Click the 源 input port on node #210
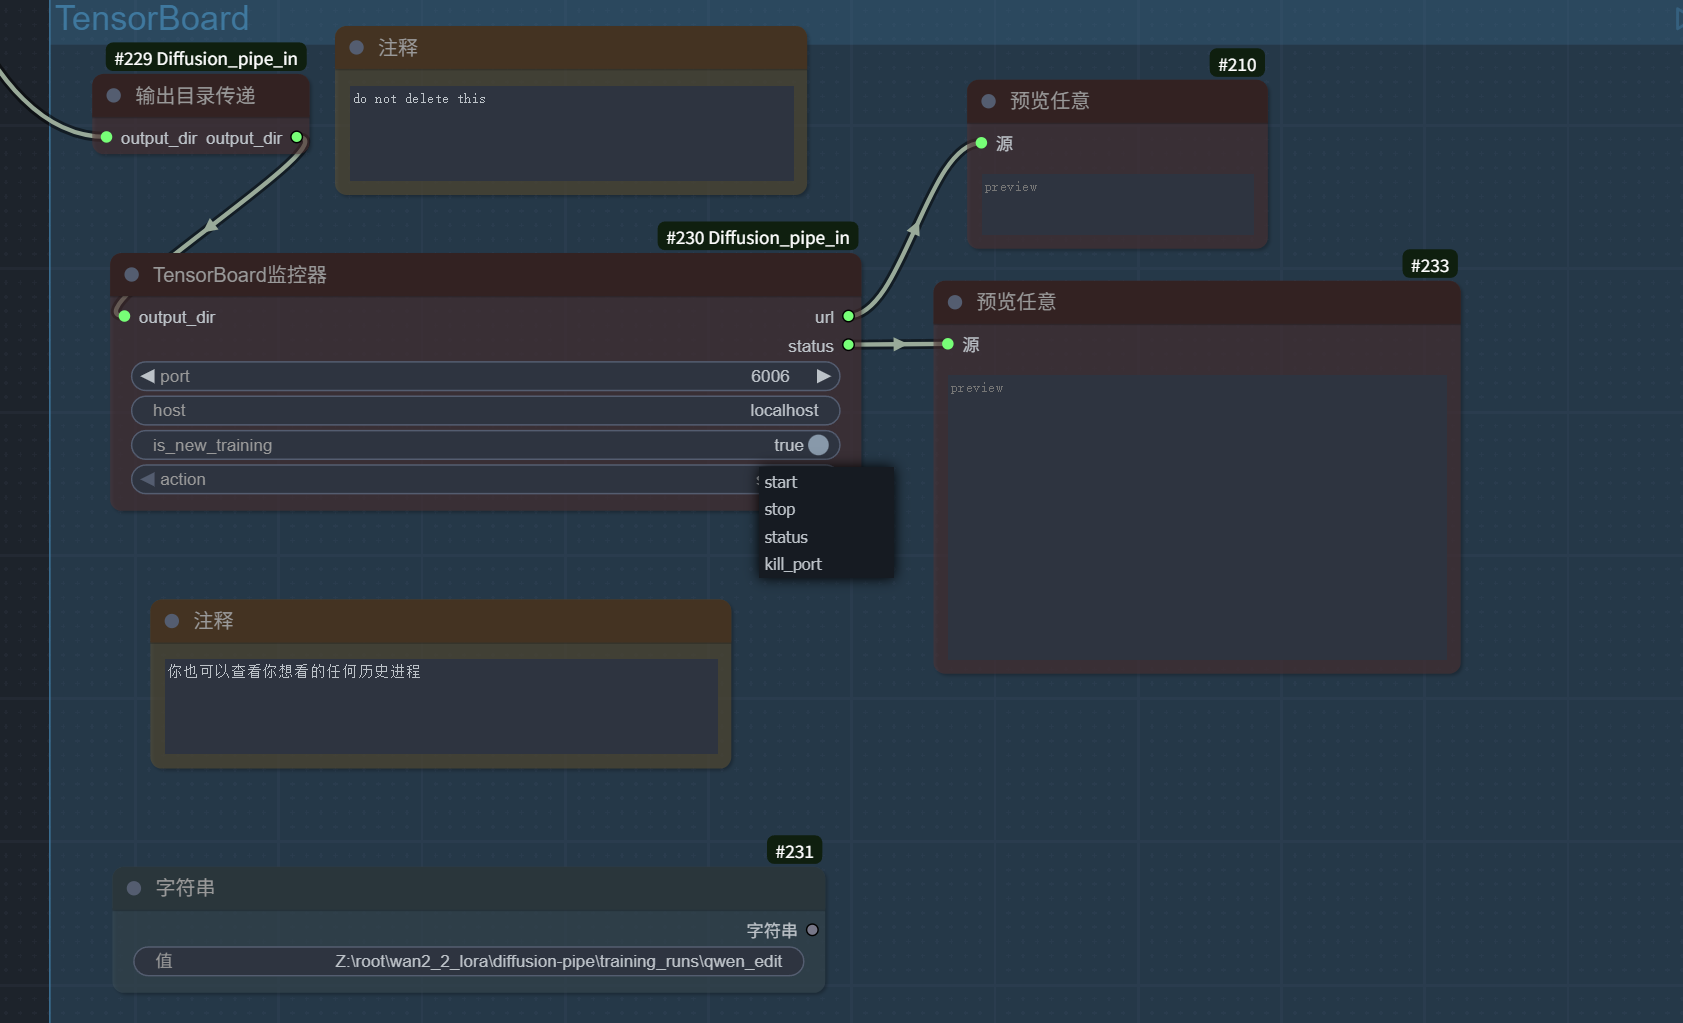Image resolution: width=1683 pixels, height=1023 pixels. pos(982,144)
